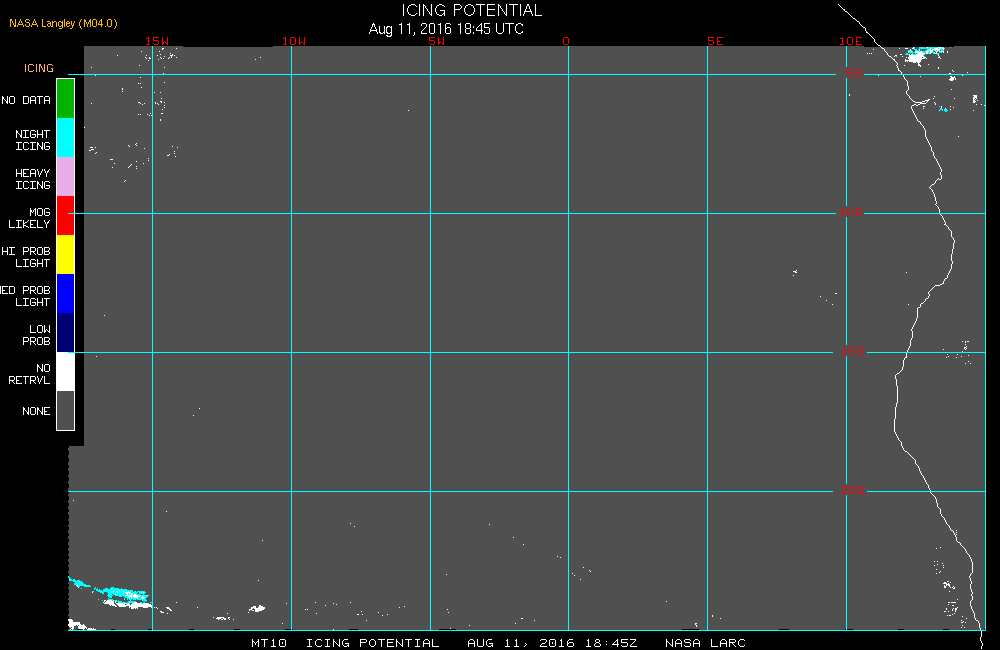Click the yellow HI PROB LIGHT swatch
Viewport: 1000px width, 650px height.
[x=66, y=255]
